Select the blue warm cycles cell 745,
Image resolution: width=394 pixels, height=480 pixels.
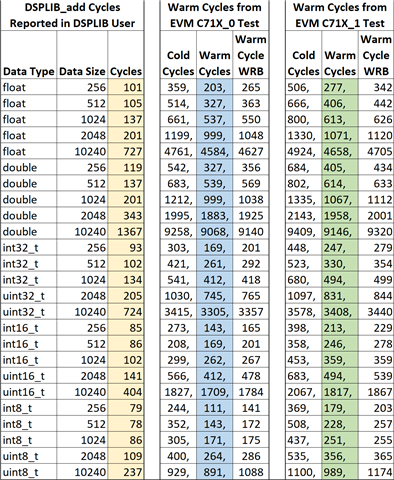pos(215,296)
